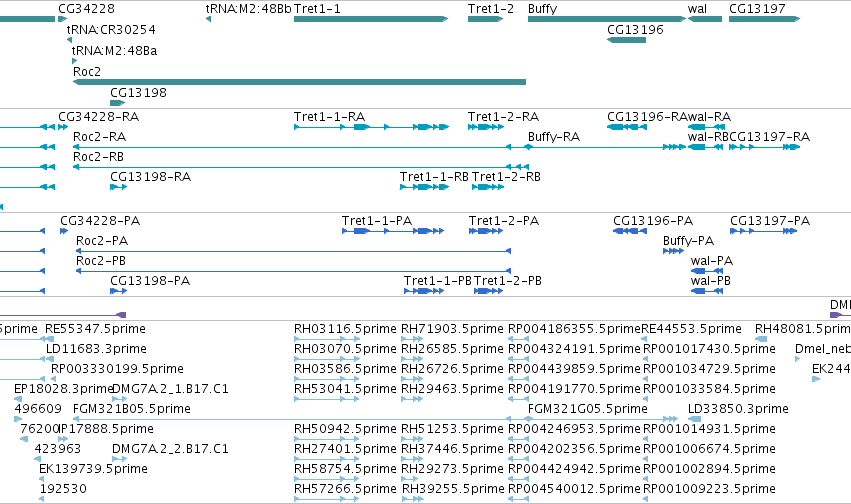The image size is (851, 504).
Task: Select the CG13197-PA protein label
Action: click(x=770, y=221)
